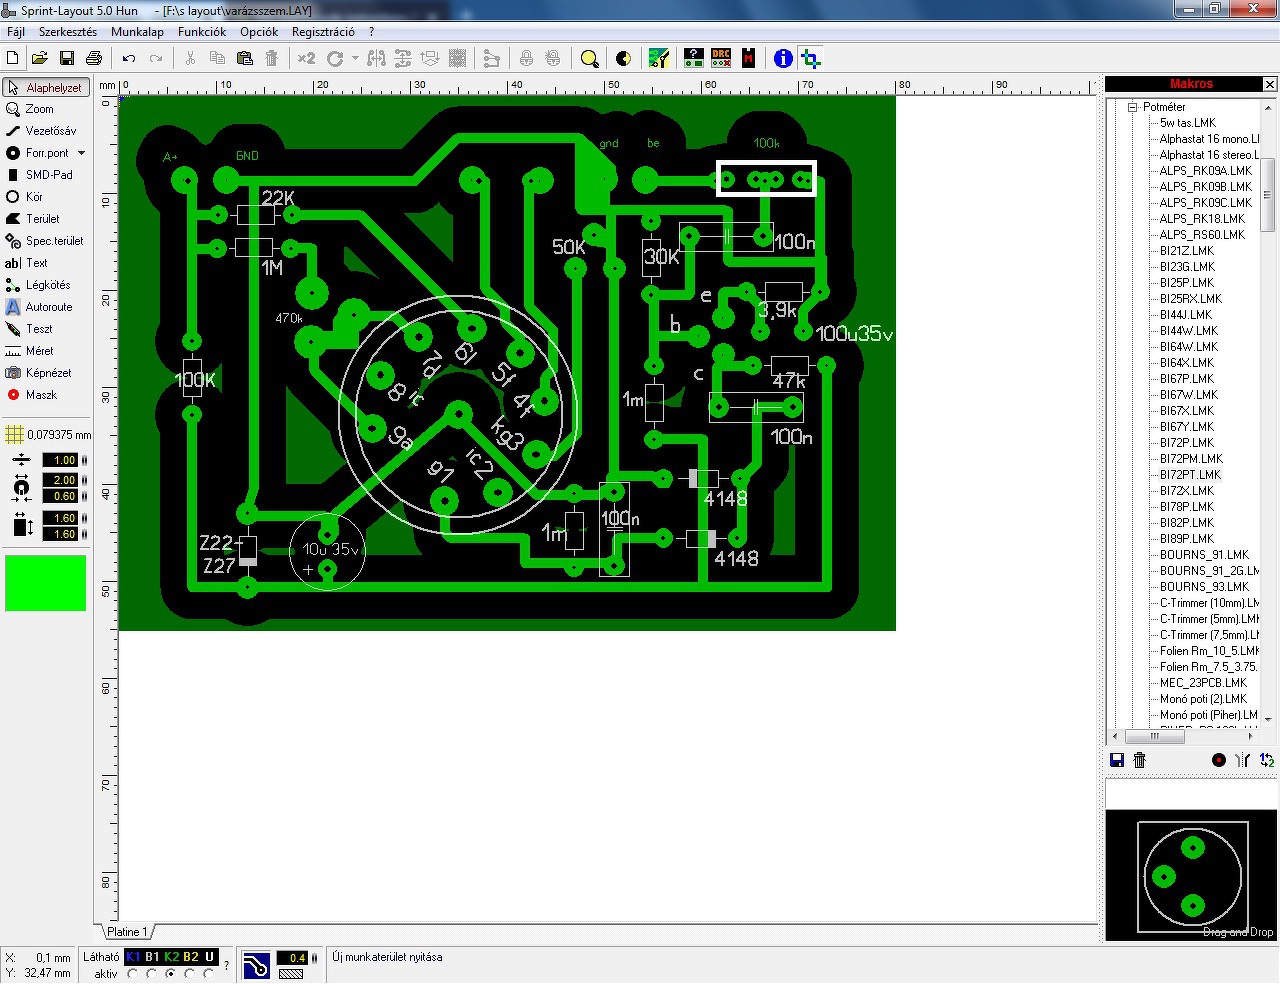1280x984 pixels.
Task: Open the Funkciók menu
Action: click(x=202, y=32)
